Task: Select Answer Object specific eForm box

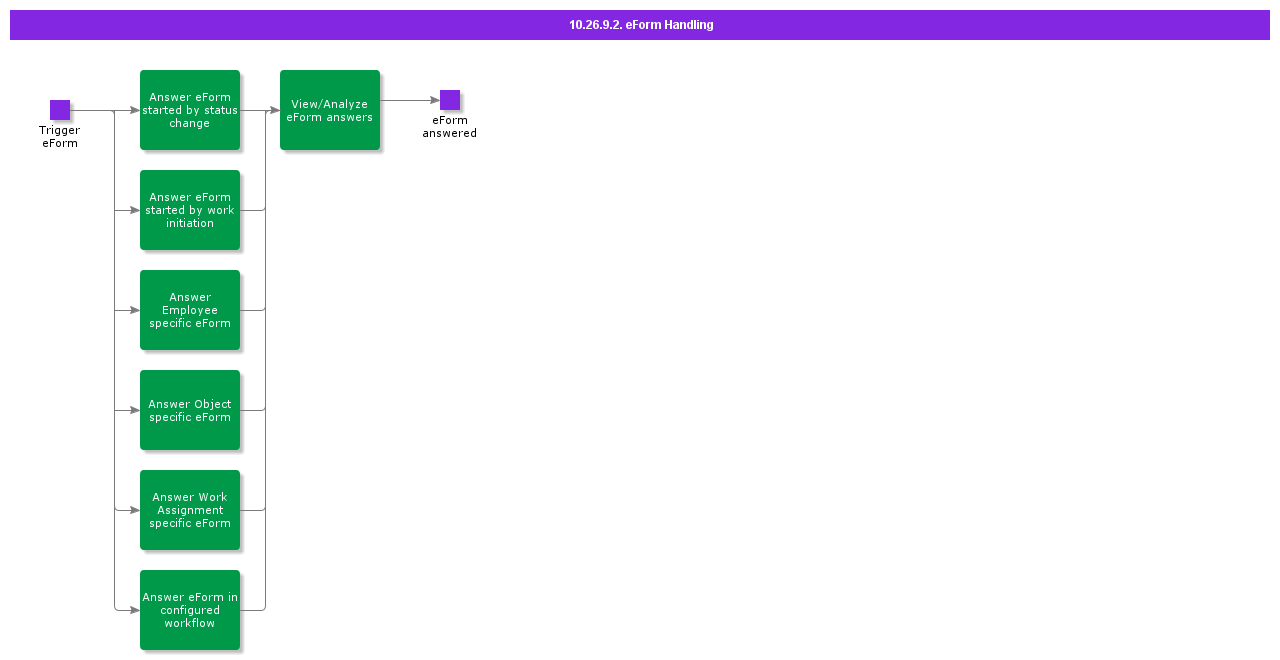Action: 190,410
